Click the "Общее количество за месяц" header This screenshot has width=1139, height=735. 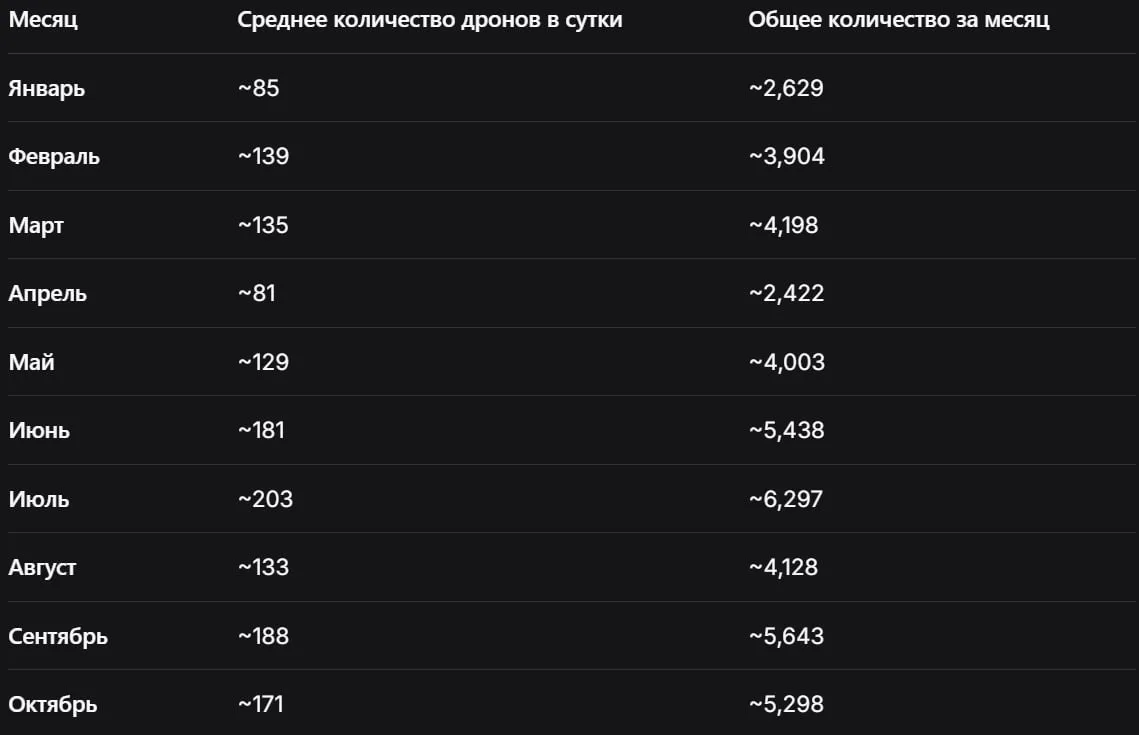899,20
